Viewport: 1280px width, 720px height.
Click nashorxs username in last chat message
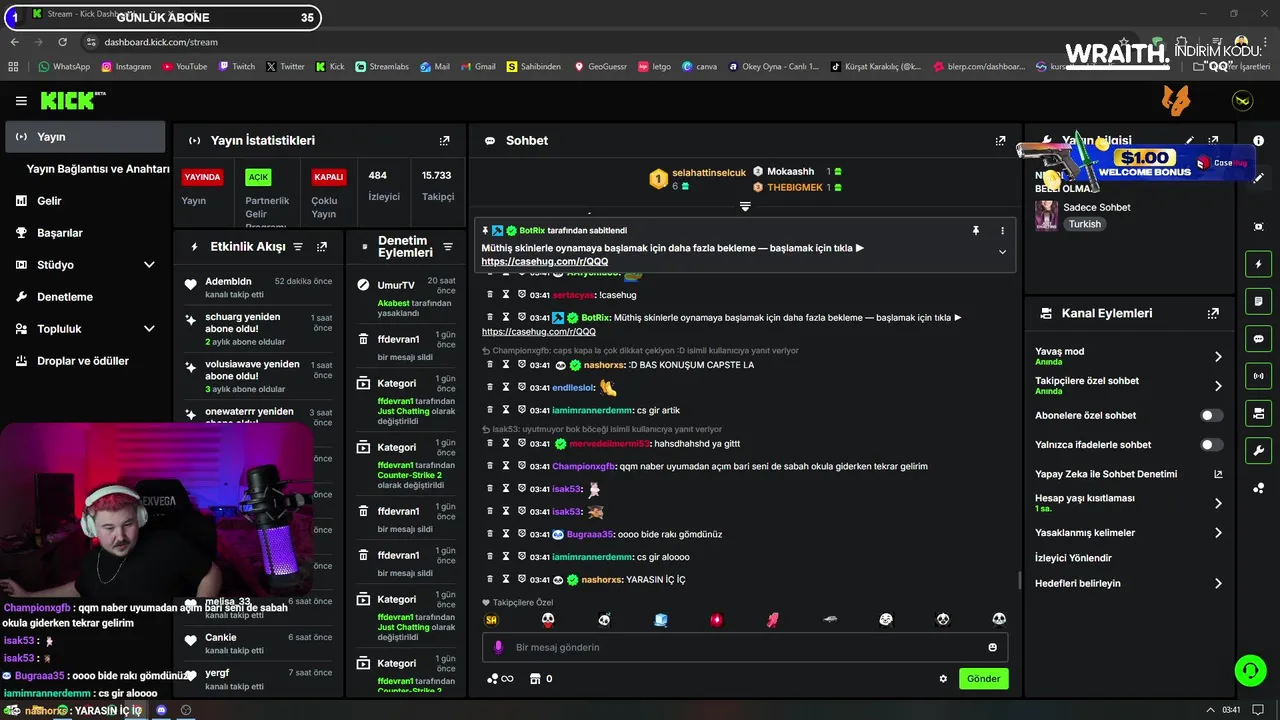coord(602,580)
